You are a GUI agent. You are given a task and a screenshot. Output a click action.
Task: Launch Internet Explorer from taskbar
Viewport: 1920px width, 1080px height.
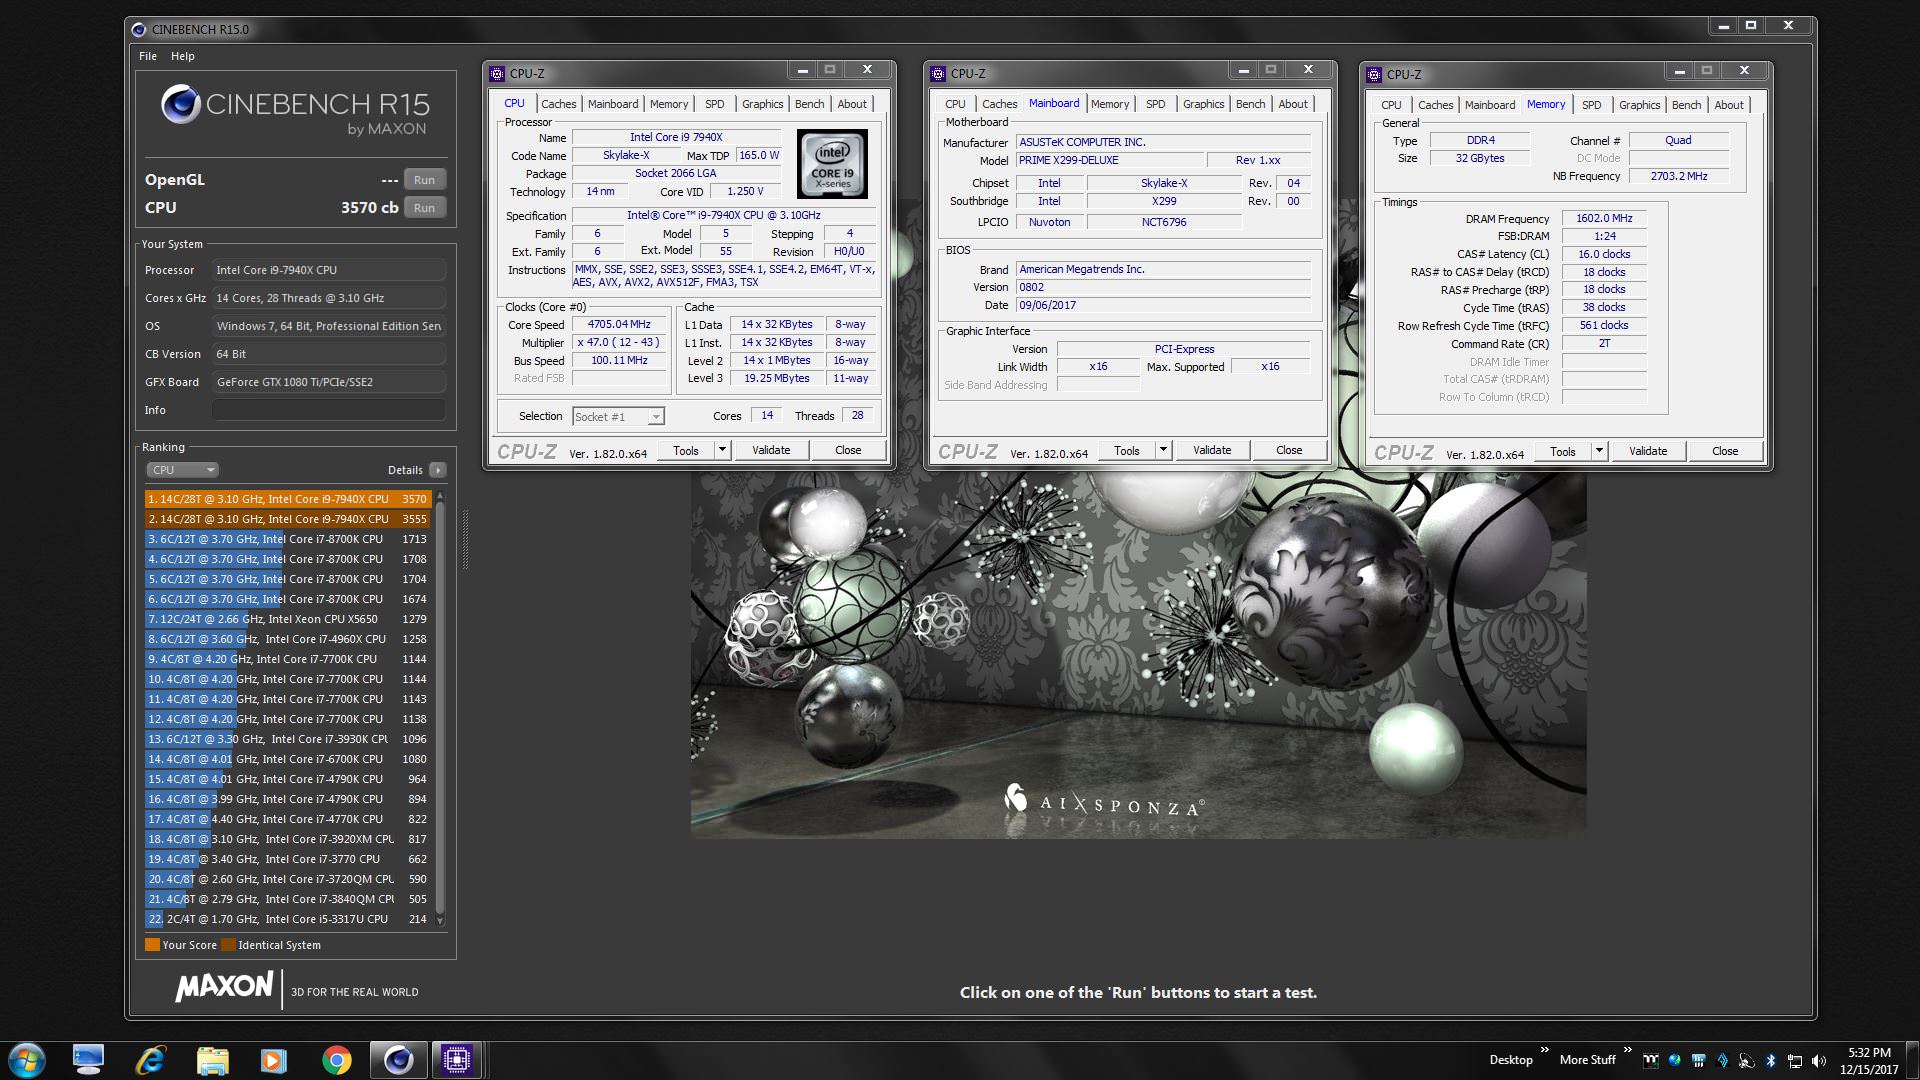(x=150, y=1060)
